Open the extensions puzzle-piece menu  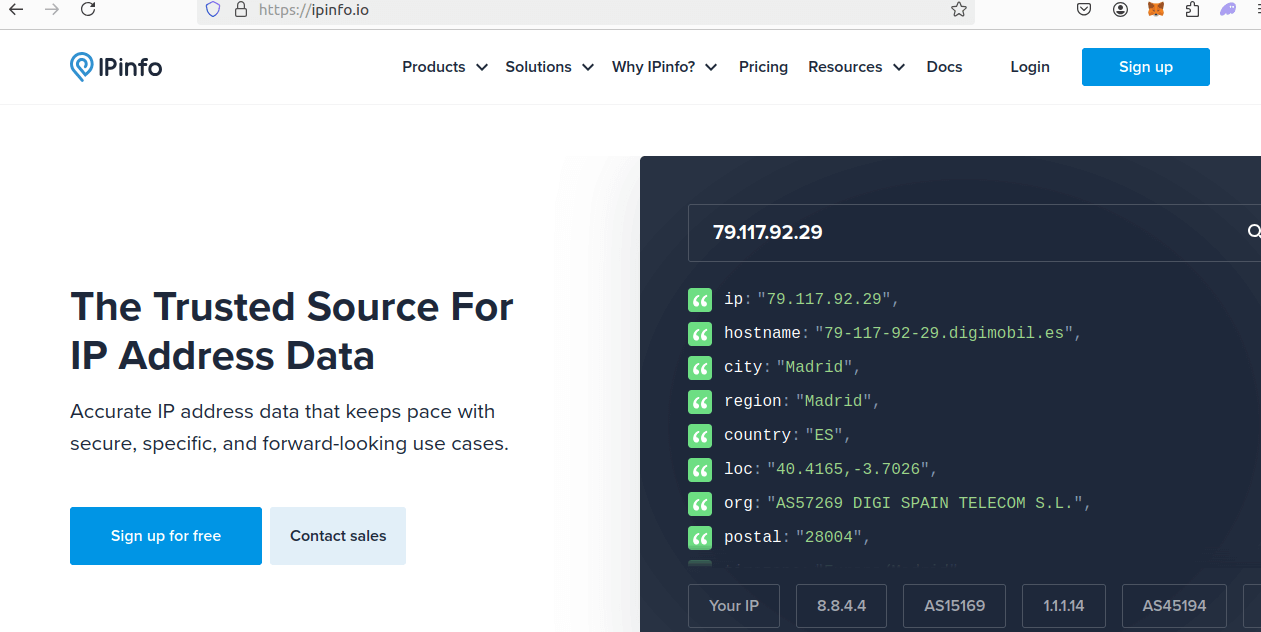(1191, 10)
